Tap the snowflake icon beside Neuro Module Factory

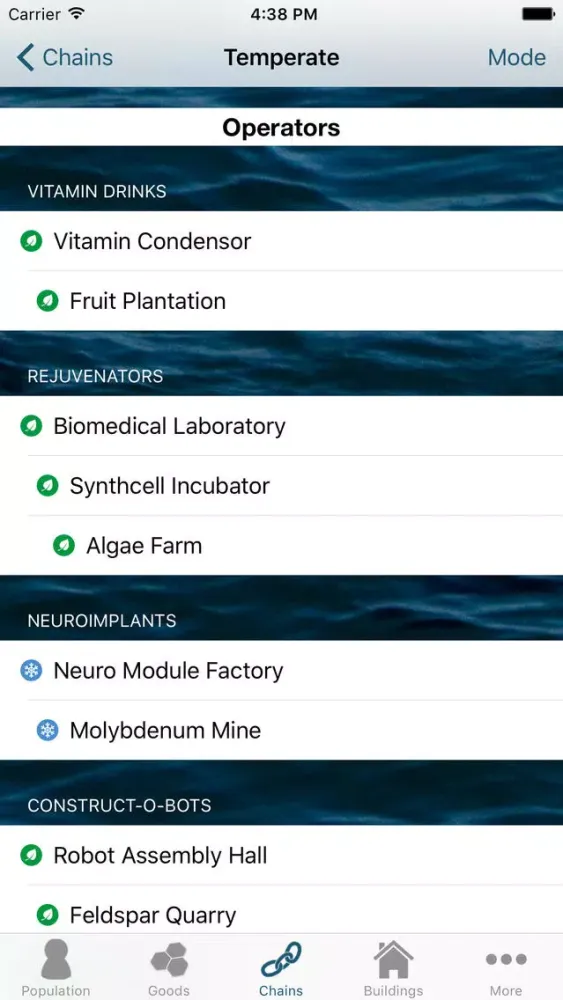point(31,670)
